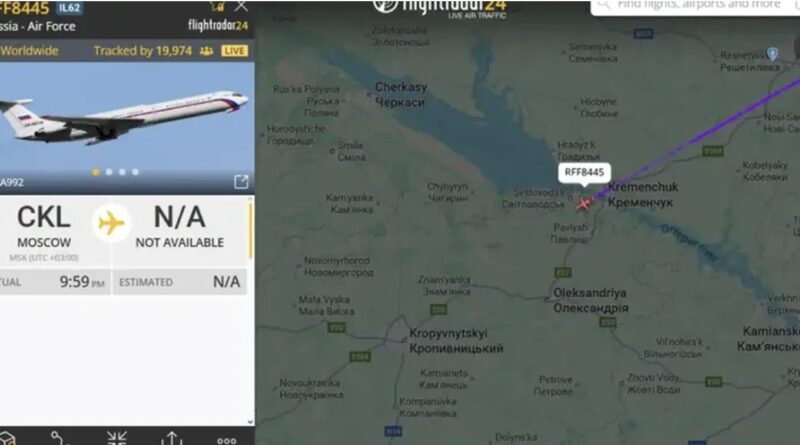Open aircraft photo in external link icon
800x445 pixels.
click(241, 182)
